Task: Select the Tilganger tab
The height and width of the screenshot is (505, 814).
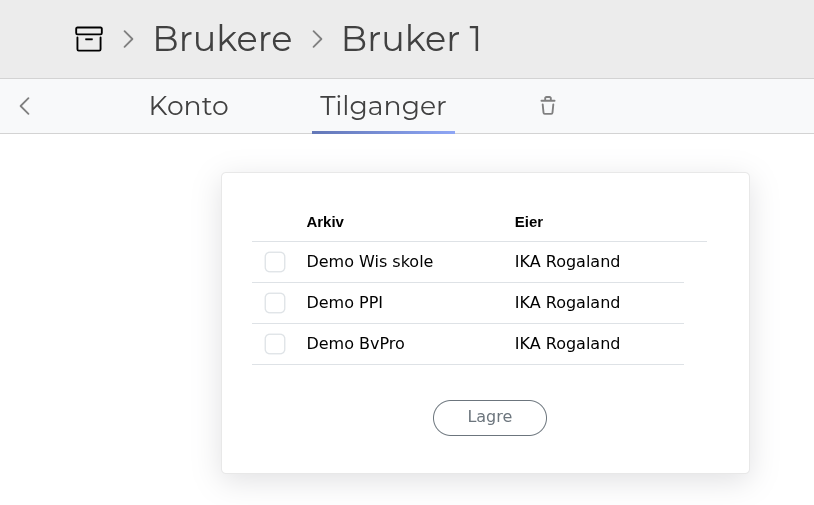Action: [x=383, y=106]
